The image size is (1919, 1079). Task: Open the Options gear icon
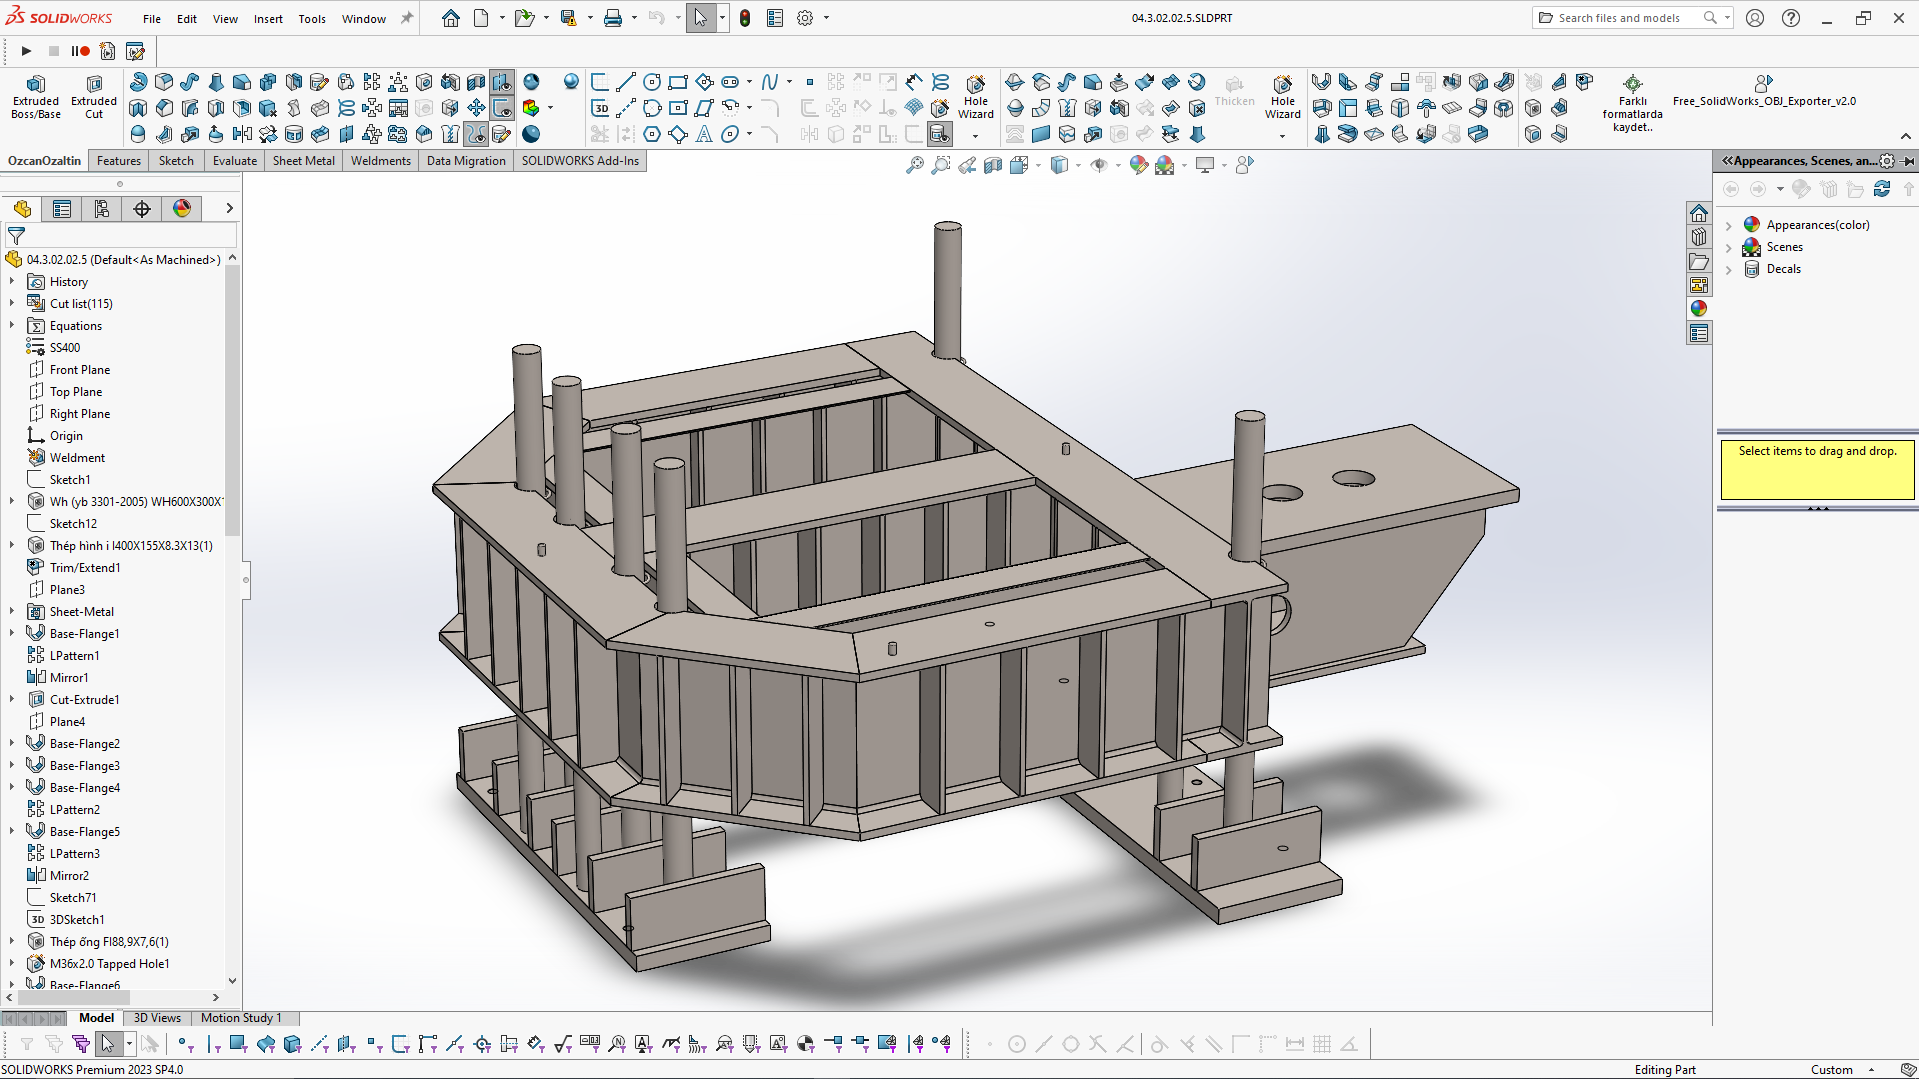click(x=805, y=18)
